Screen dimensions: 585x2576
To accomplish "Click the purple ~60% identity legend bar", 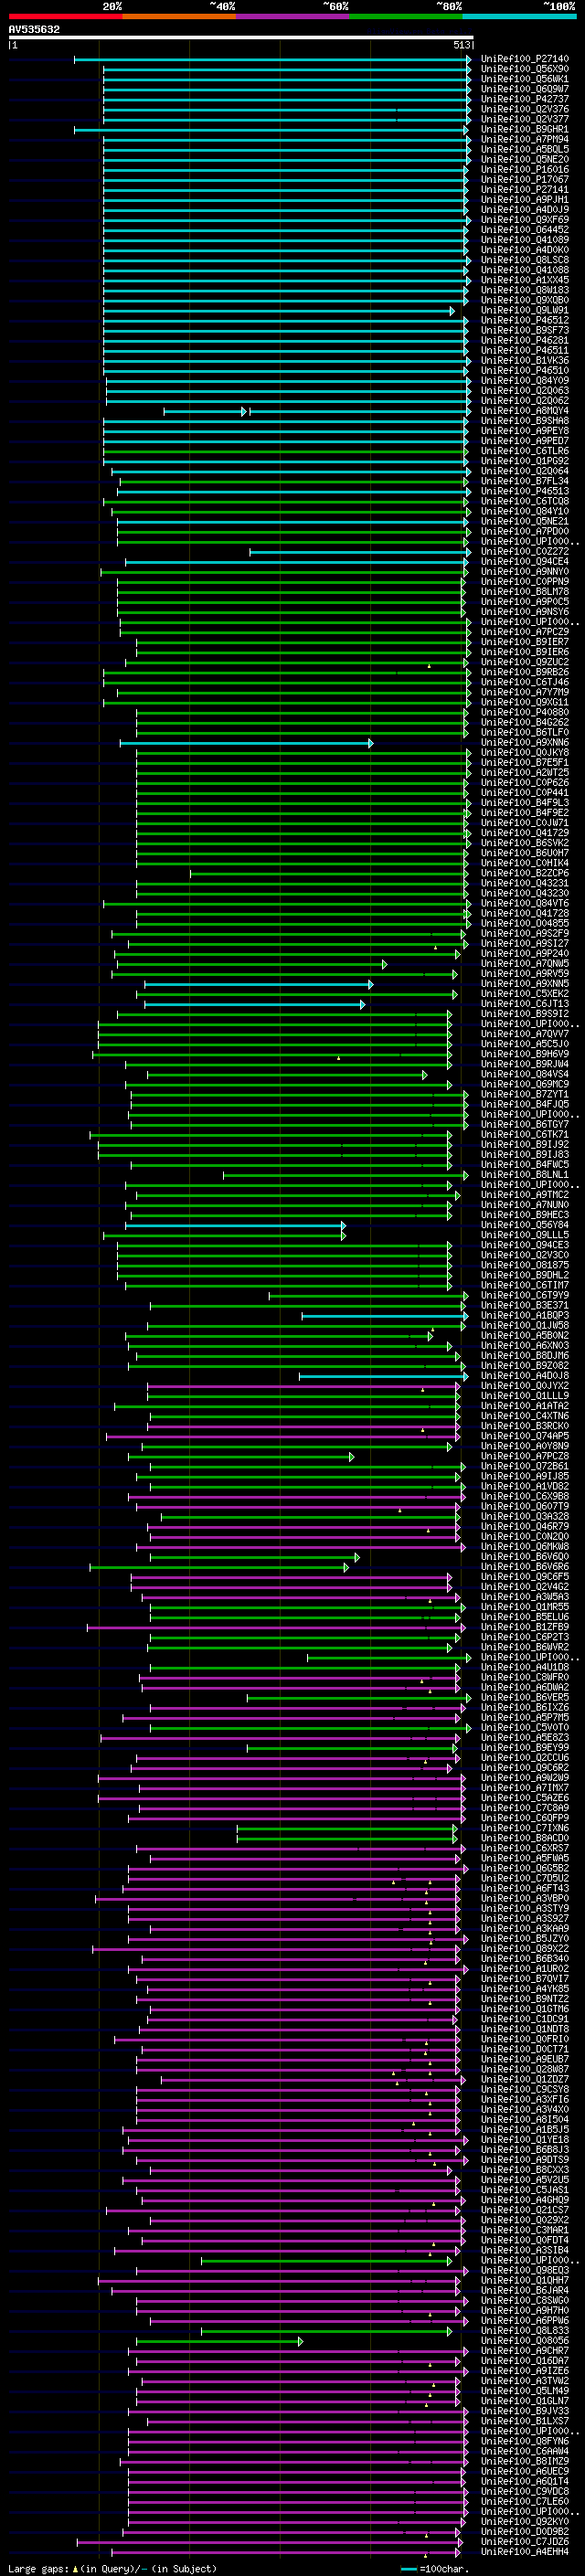I will [x=292, y=16].
